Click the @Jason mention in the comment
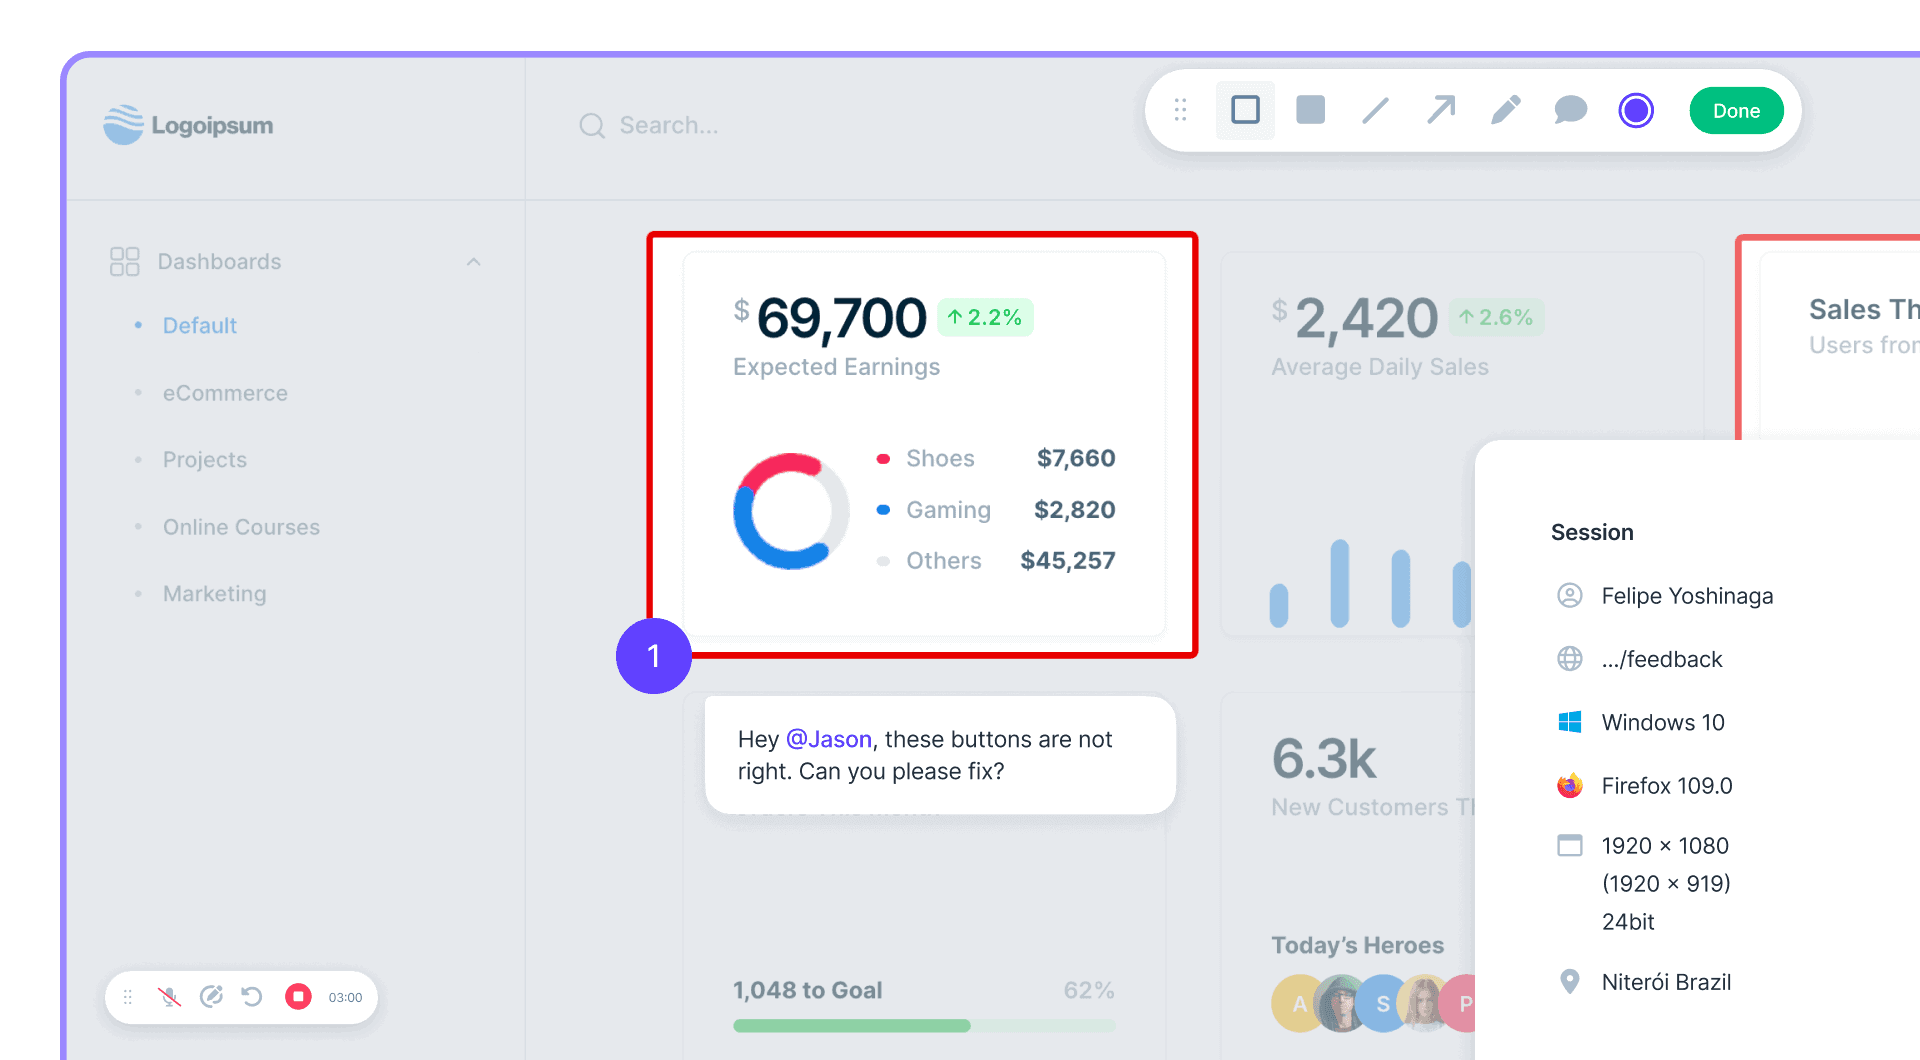The width and height of the screenshot is (1920, 1060). pyautogui.click(x=829, y=739)
